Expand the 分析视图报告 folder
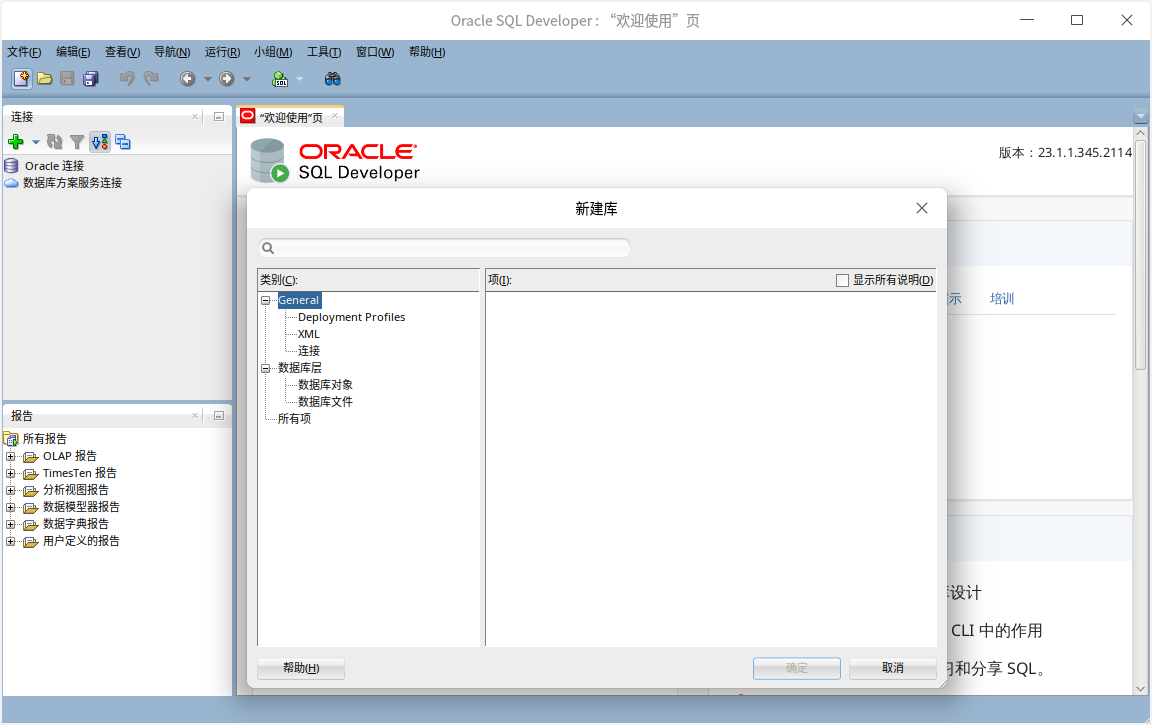Image resolution: width=1152 pixels, height=725 pixels. point(10,490)
